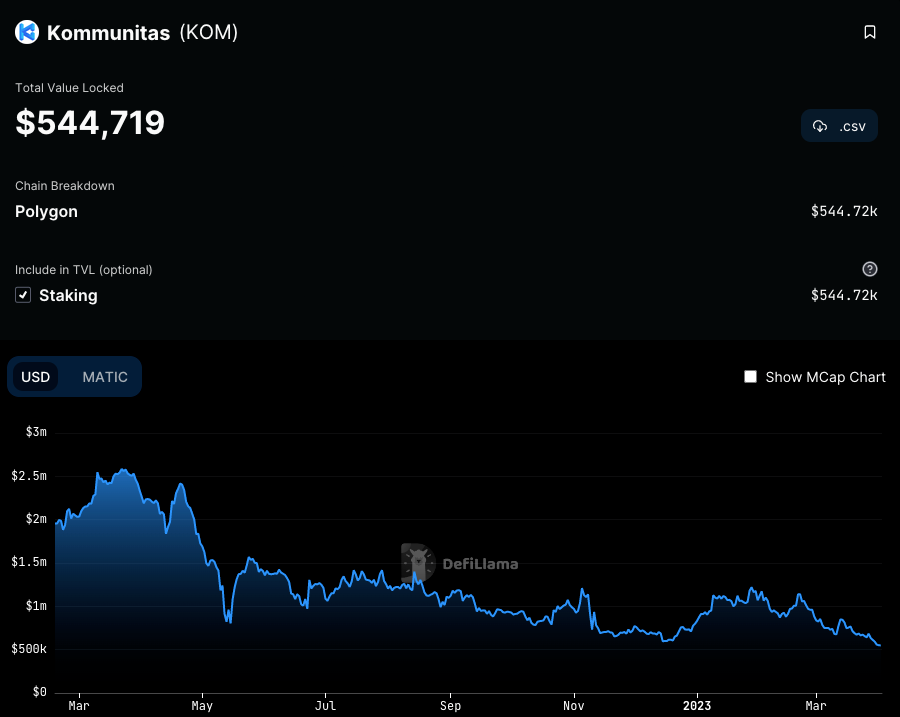The image size is (900, 717).
Task: Bookmark the Kommunitas protocol
Action: coord(870,32)
